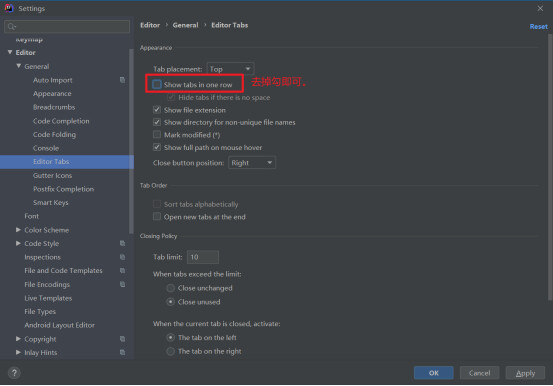Click the Tab limit input field
The image size is (553, 386).
(203, 257)
